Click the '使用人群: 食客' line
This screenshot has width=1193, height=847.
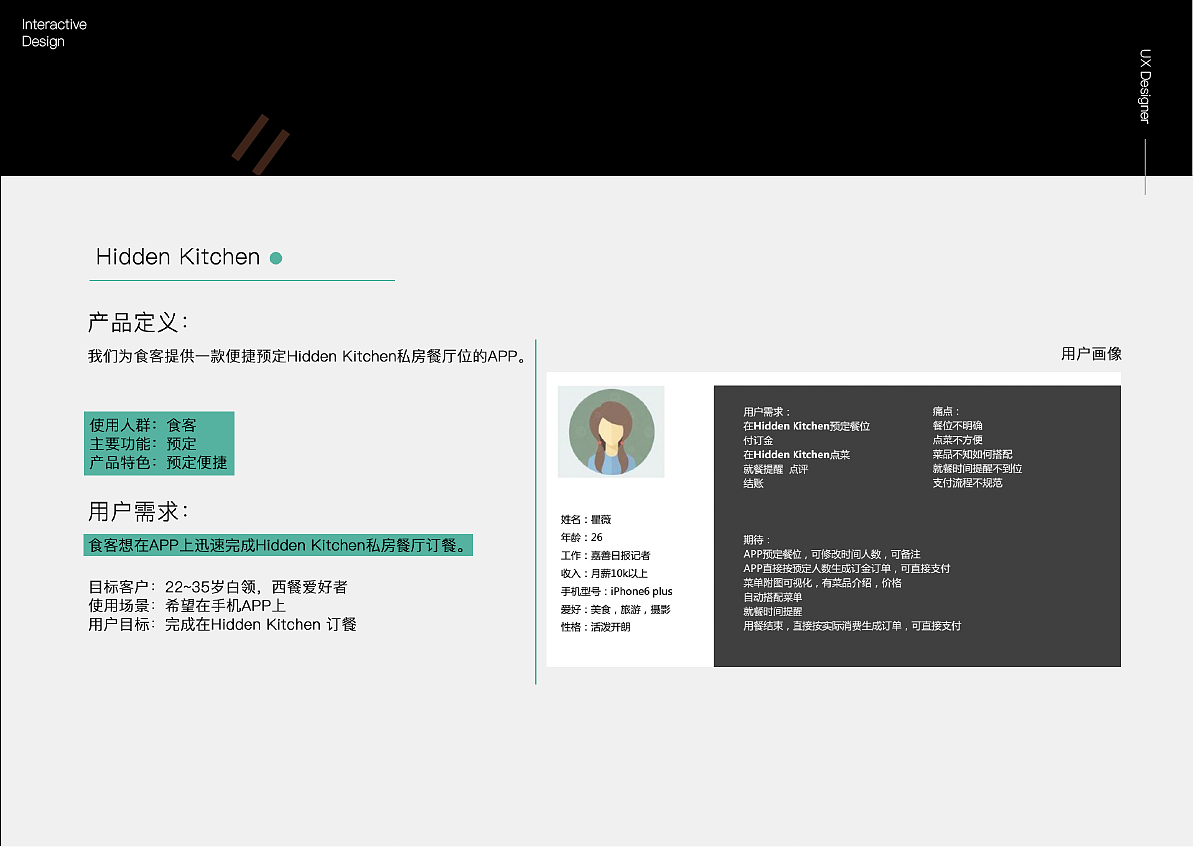coord(143,425)
